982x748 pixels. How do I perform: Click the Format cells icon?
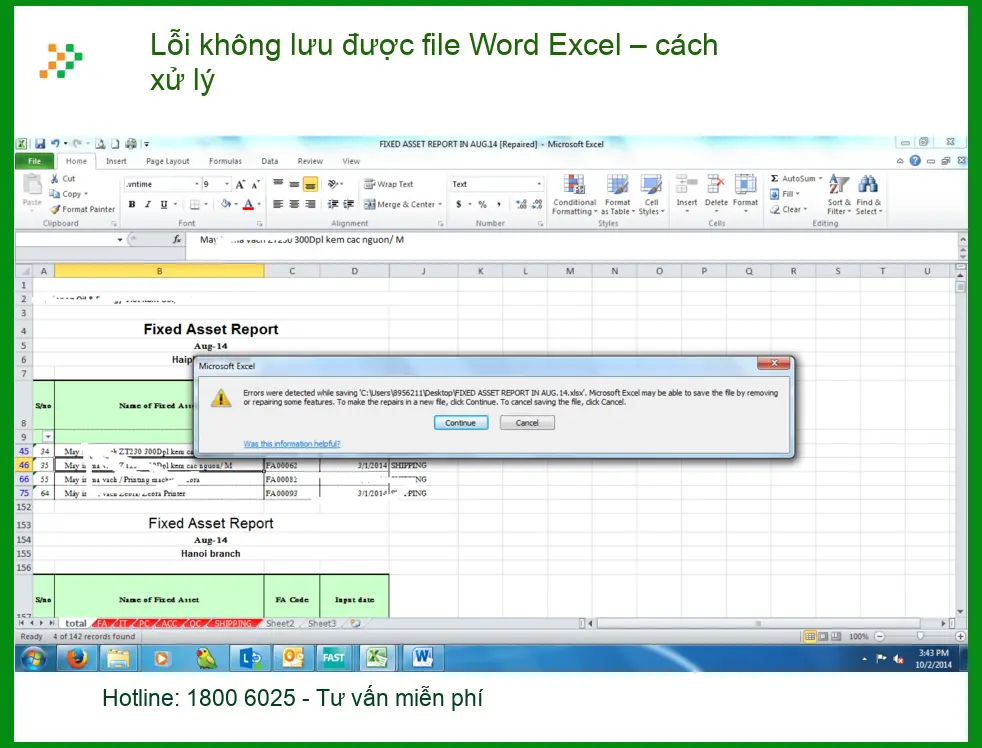[745, 185]
